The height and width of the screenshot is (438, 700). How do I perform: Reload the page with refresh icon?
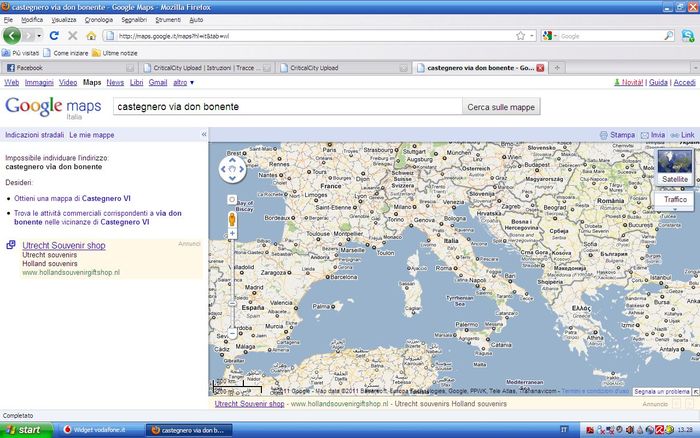(x=54, y=36)
